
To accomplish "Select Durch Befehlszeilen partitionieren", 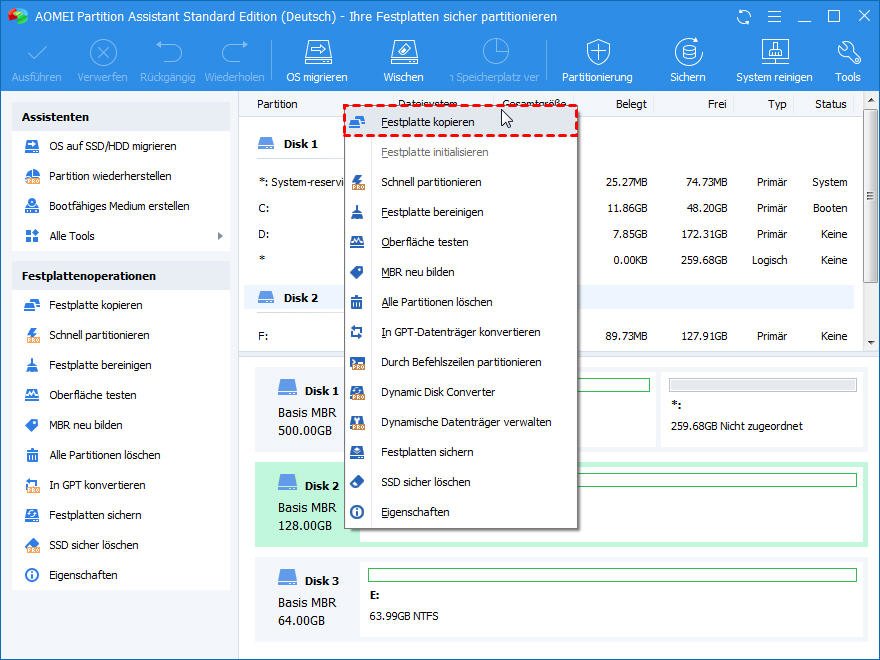I will [x=461, y=363].
